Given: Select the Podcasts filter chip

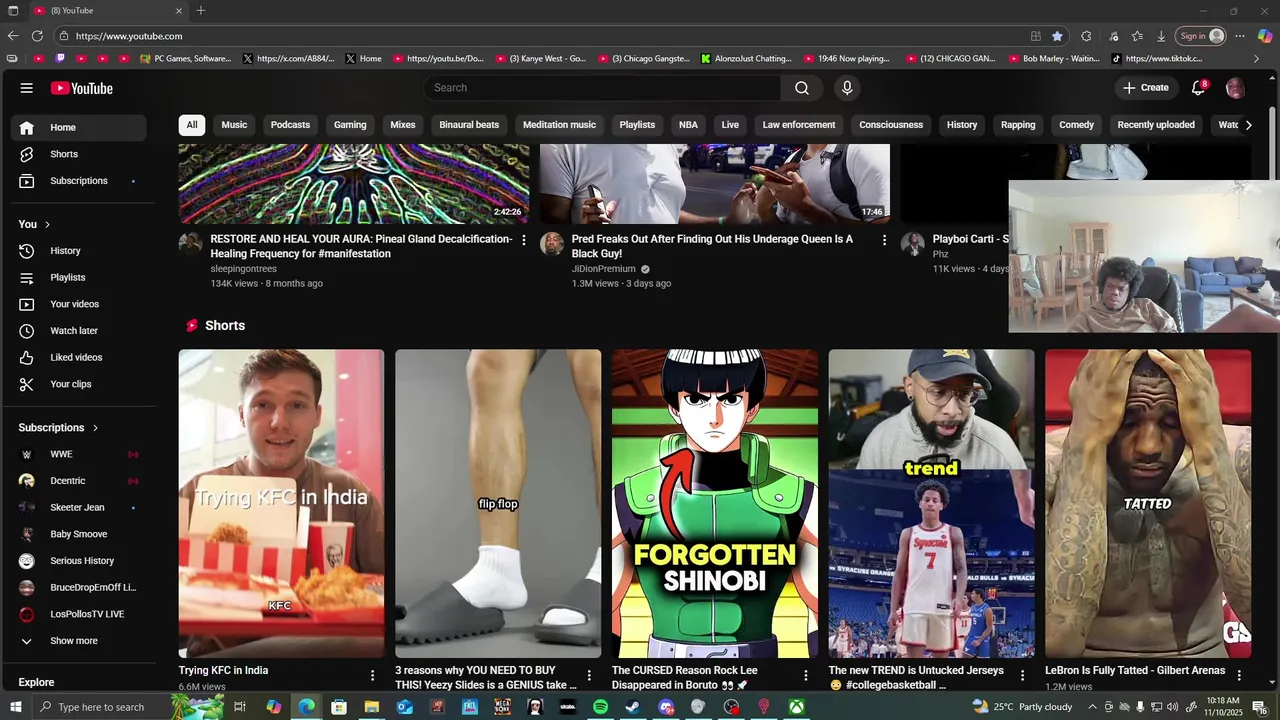Looking at the screenshot, I should coord(290,125).
